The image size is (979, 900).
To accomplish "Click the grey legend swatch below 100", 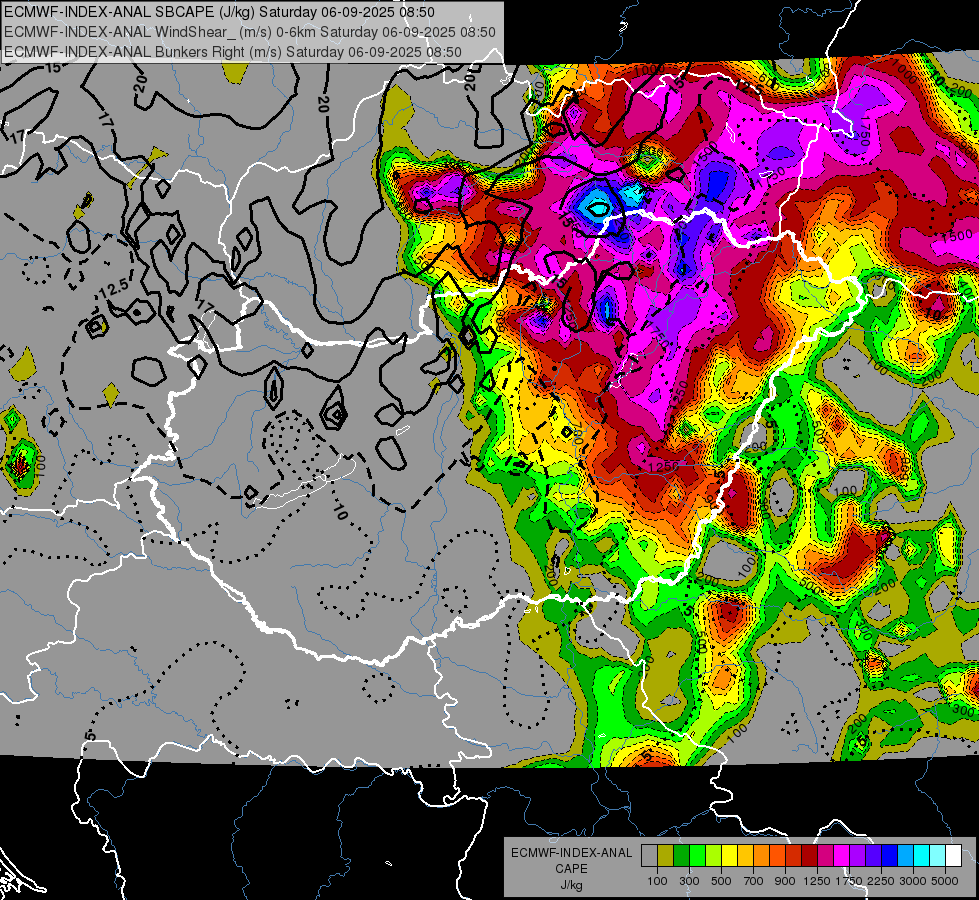I will 649,856.
